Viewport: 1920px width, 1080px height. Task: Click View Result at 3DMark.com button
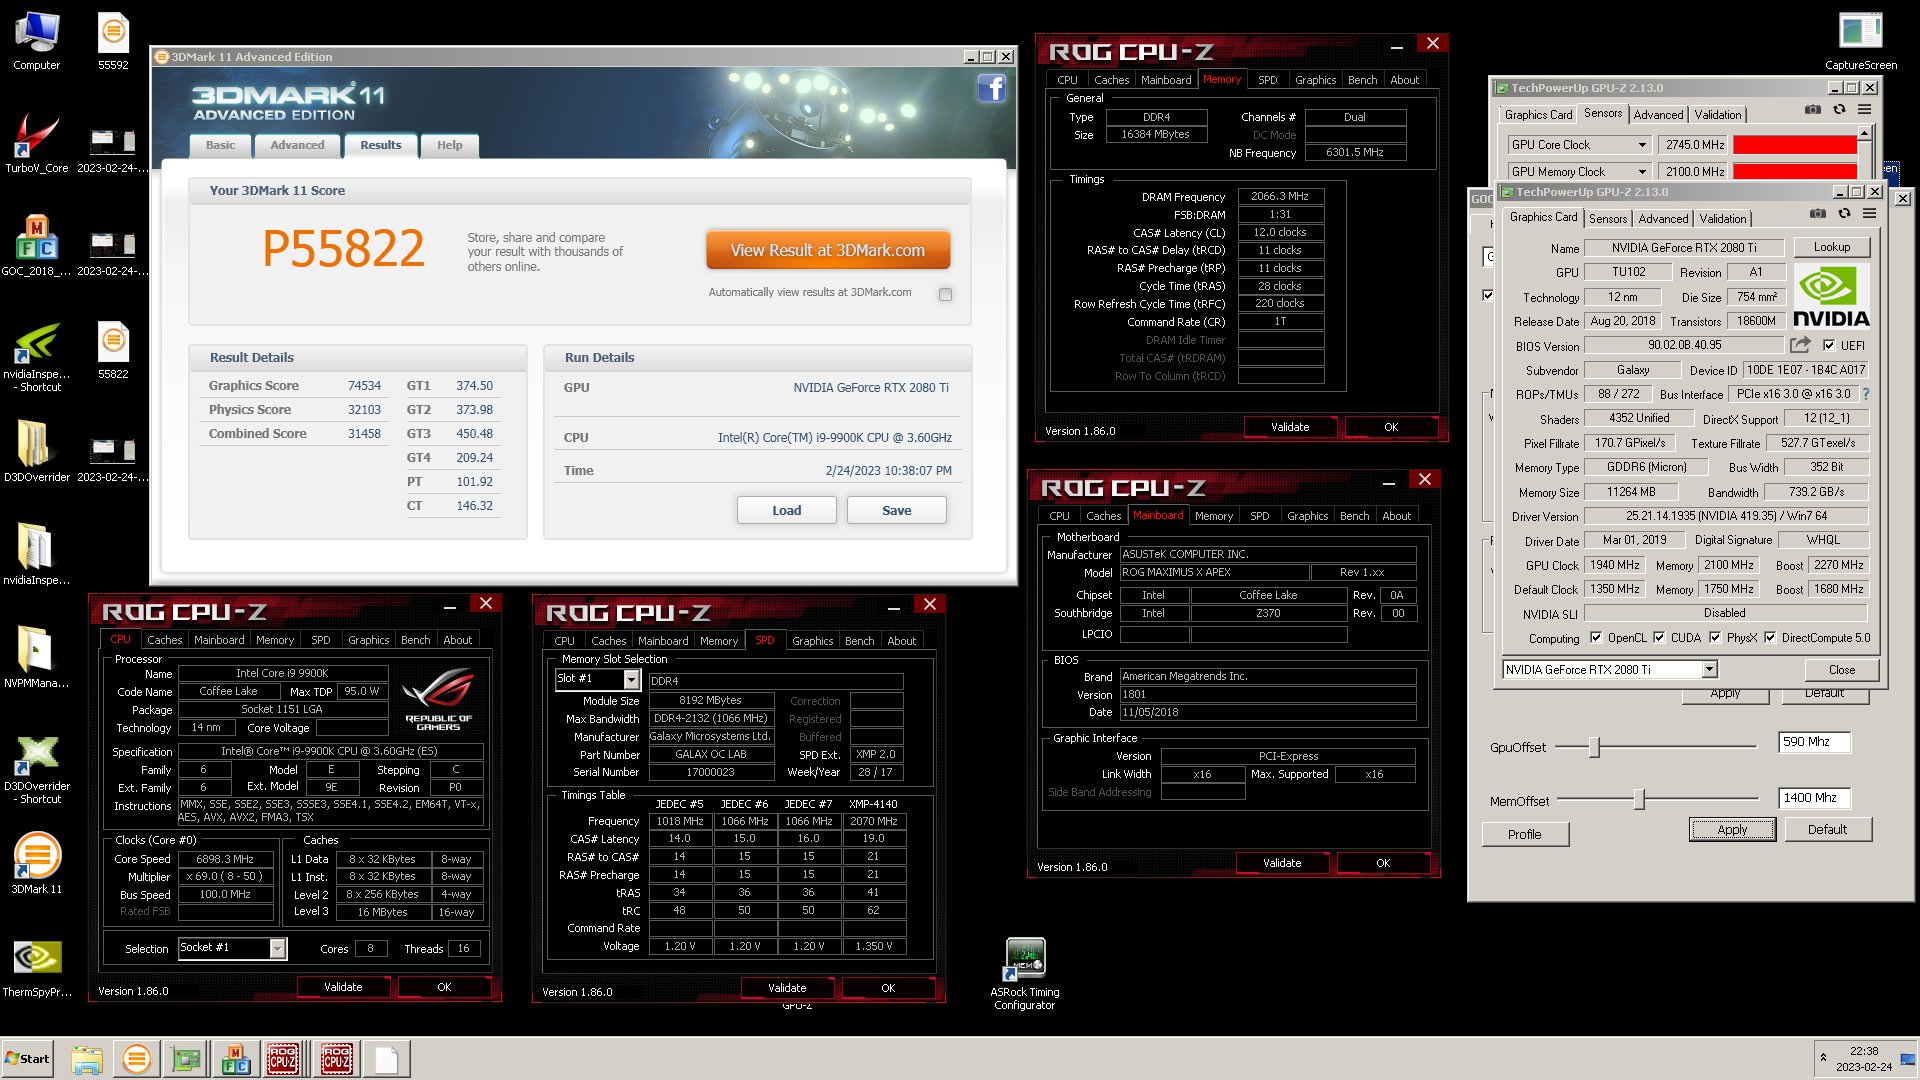[827, 250]
